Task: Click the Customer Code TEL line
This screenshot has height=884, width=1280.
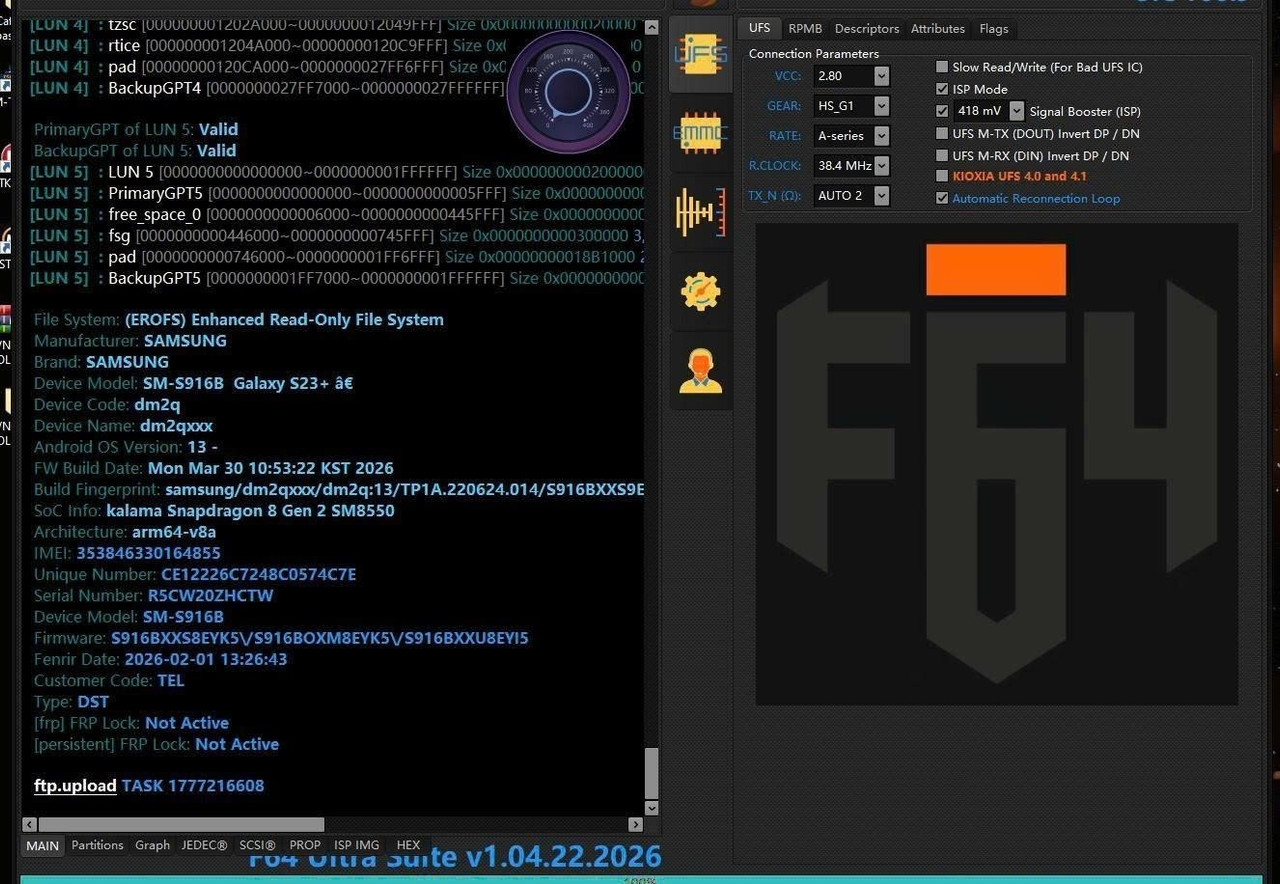Action: (x=109, y=681)
